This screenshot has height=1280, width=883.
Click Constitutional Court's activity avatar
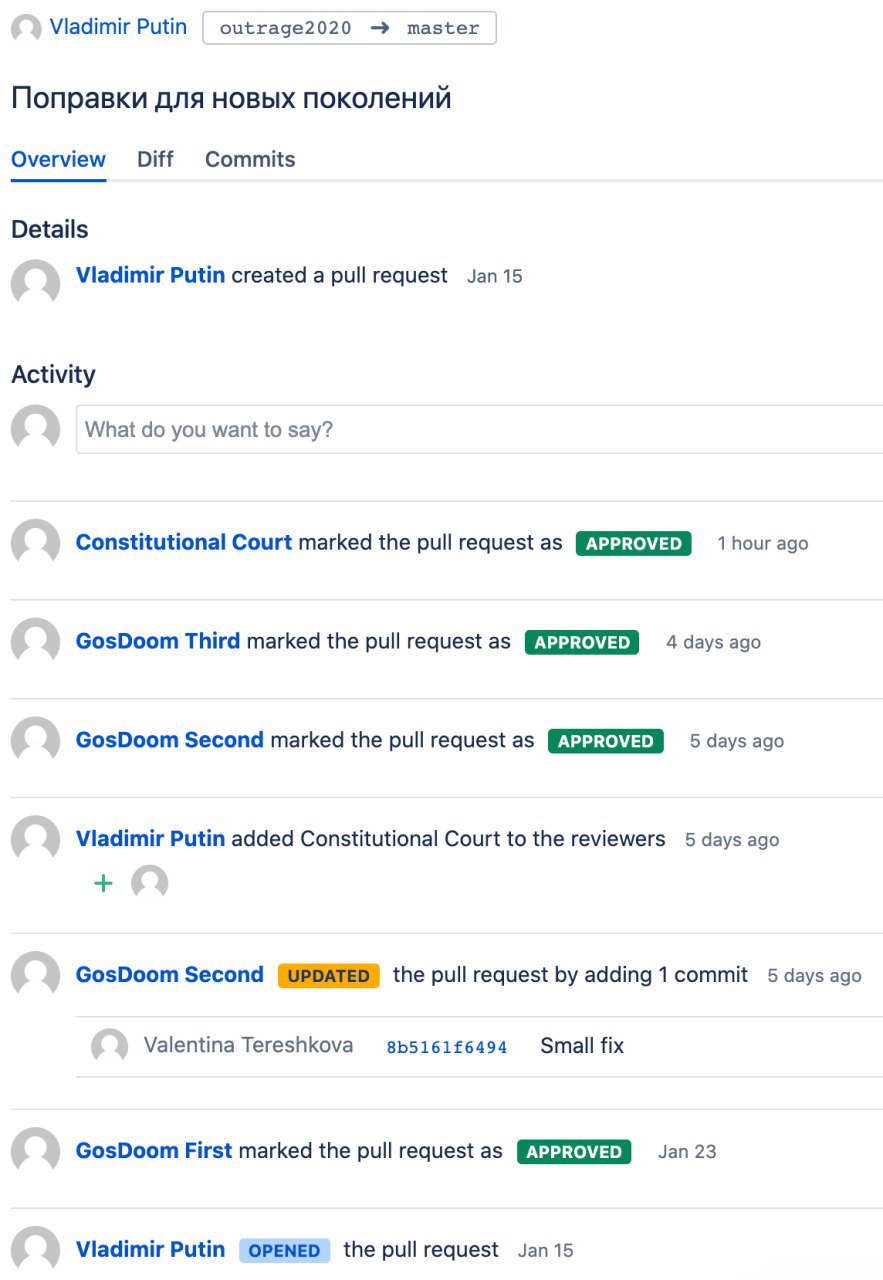click(x=35, y=543)
